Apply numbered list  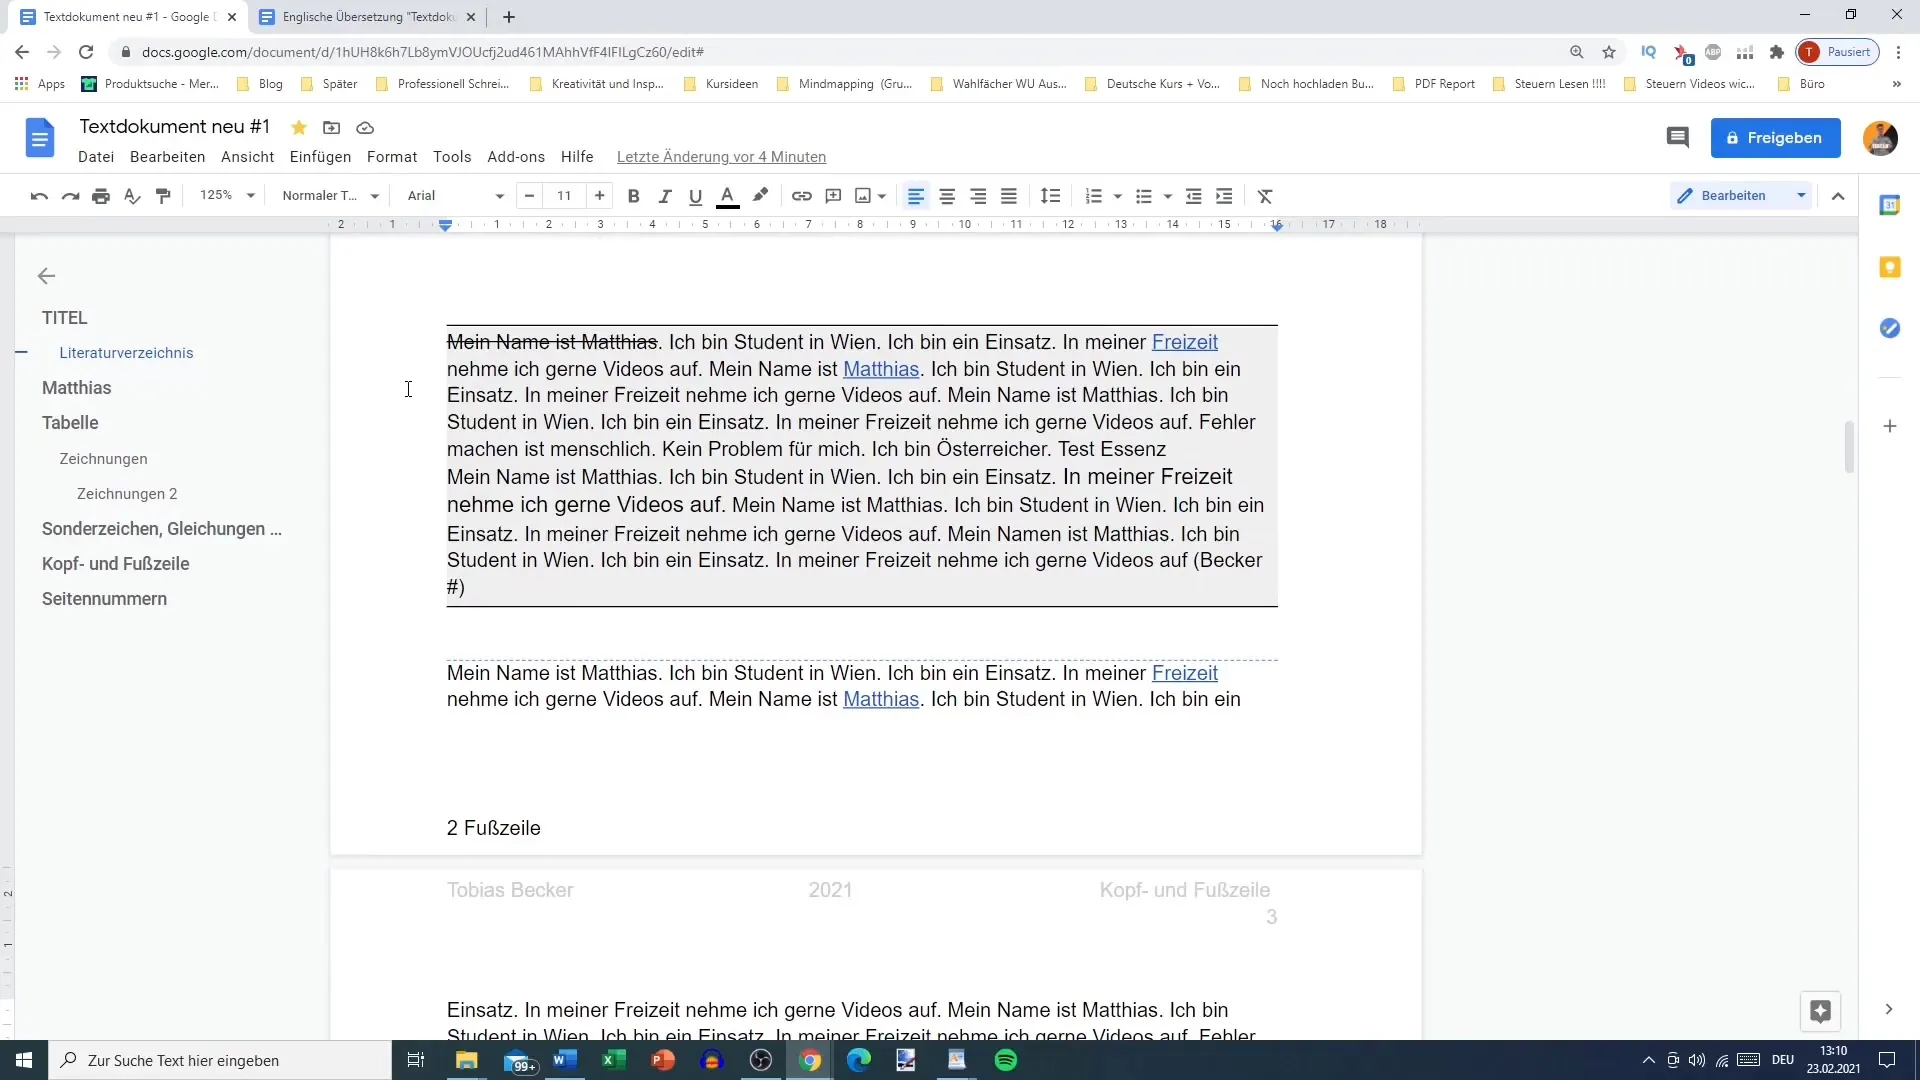pos(1094,196)
